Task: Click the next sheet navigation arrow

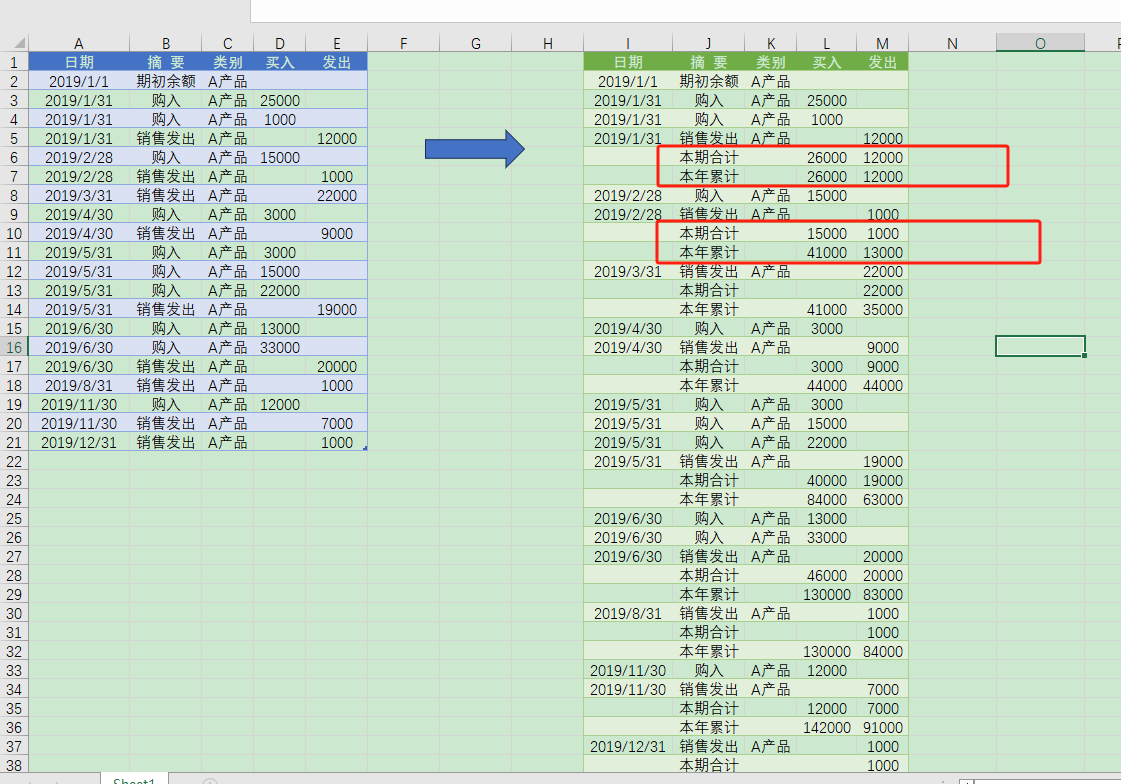Action: (58, 779)
